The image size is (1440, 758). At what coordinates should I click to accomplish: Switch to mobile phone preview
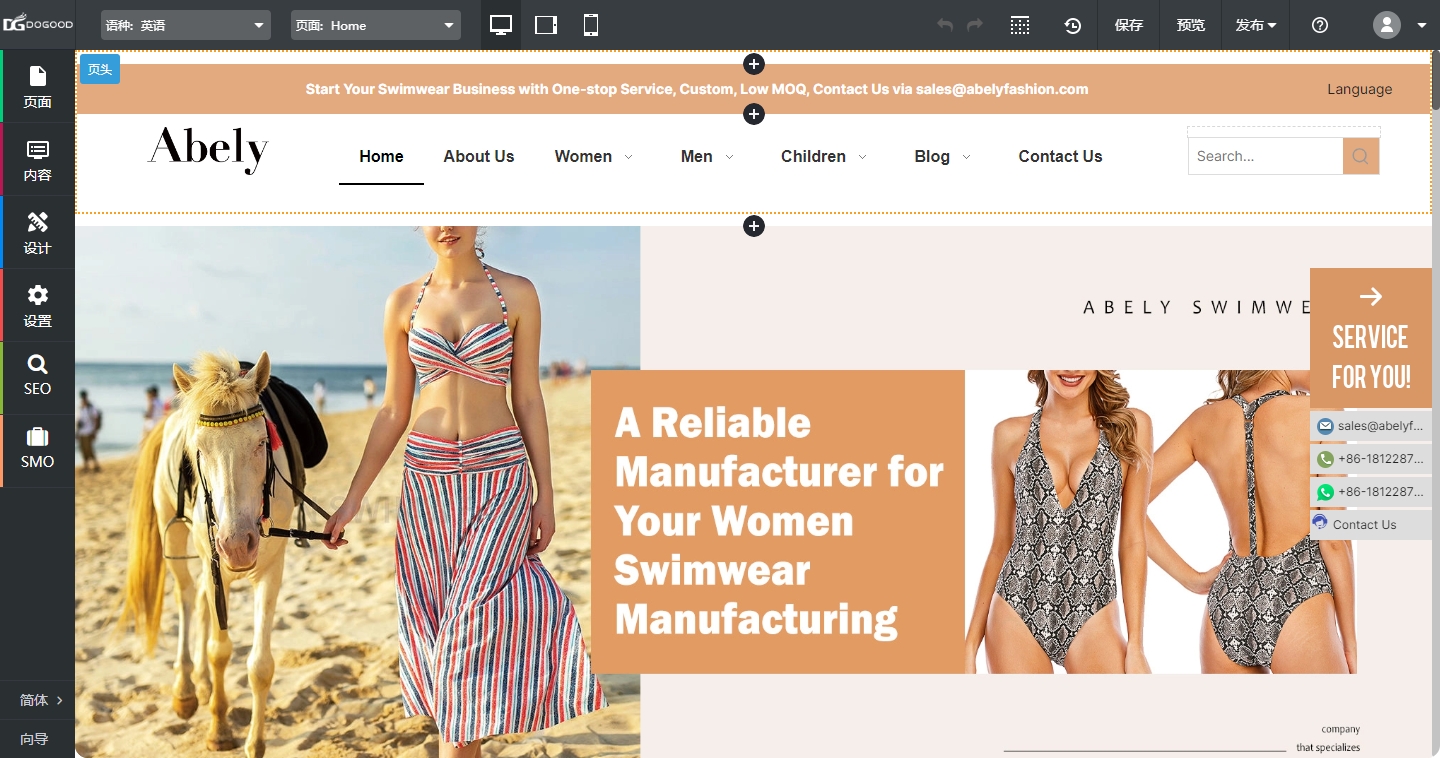(x=591, y=25)
